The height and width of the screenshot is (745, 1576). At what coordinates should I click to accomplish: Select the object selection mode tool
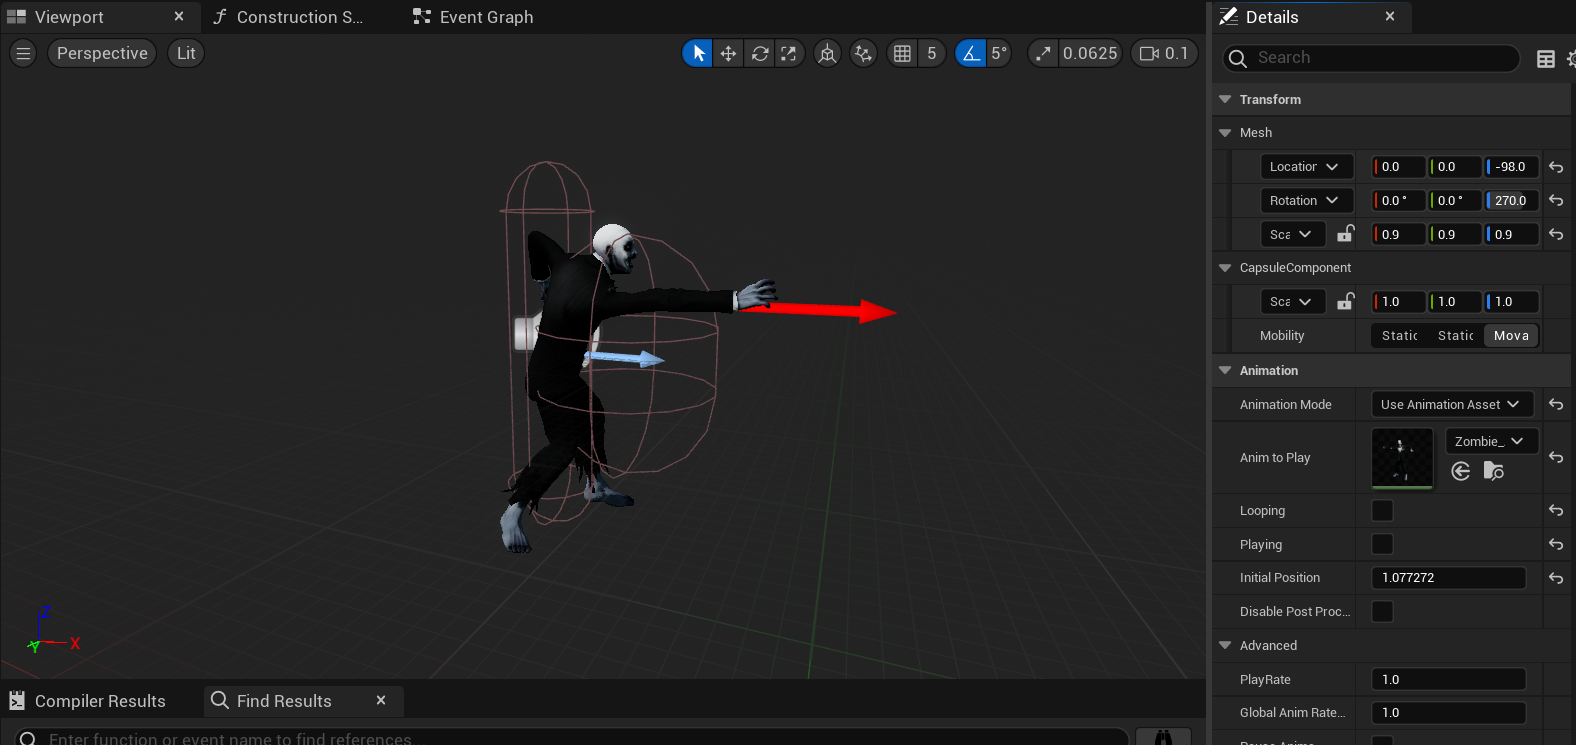tap(698, 54)
